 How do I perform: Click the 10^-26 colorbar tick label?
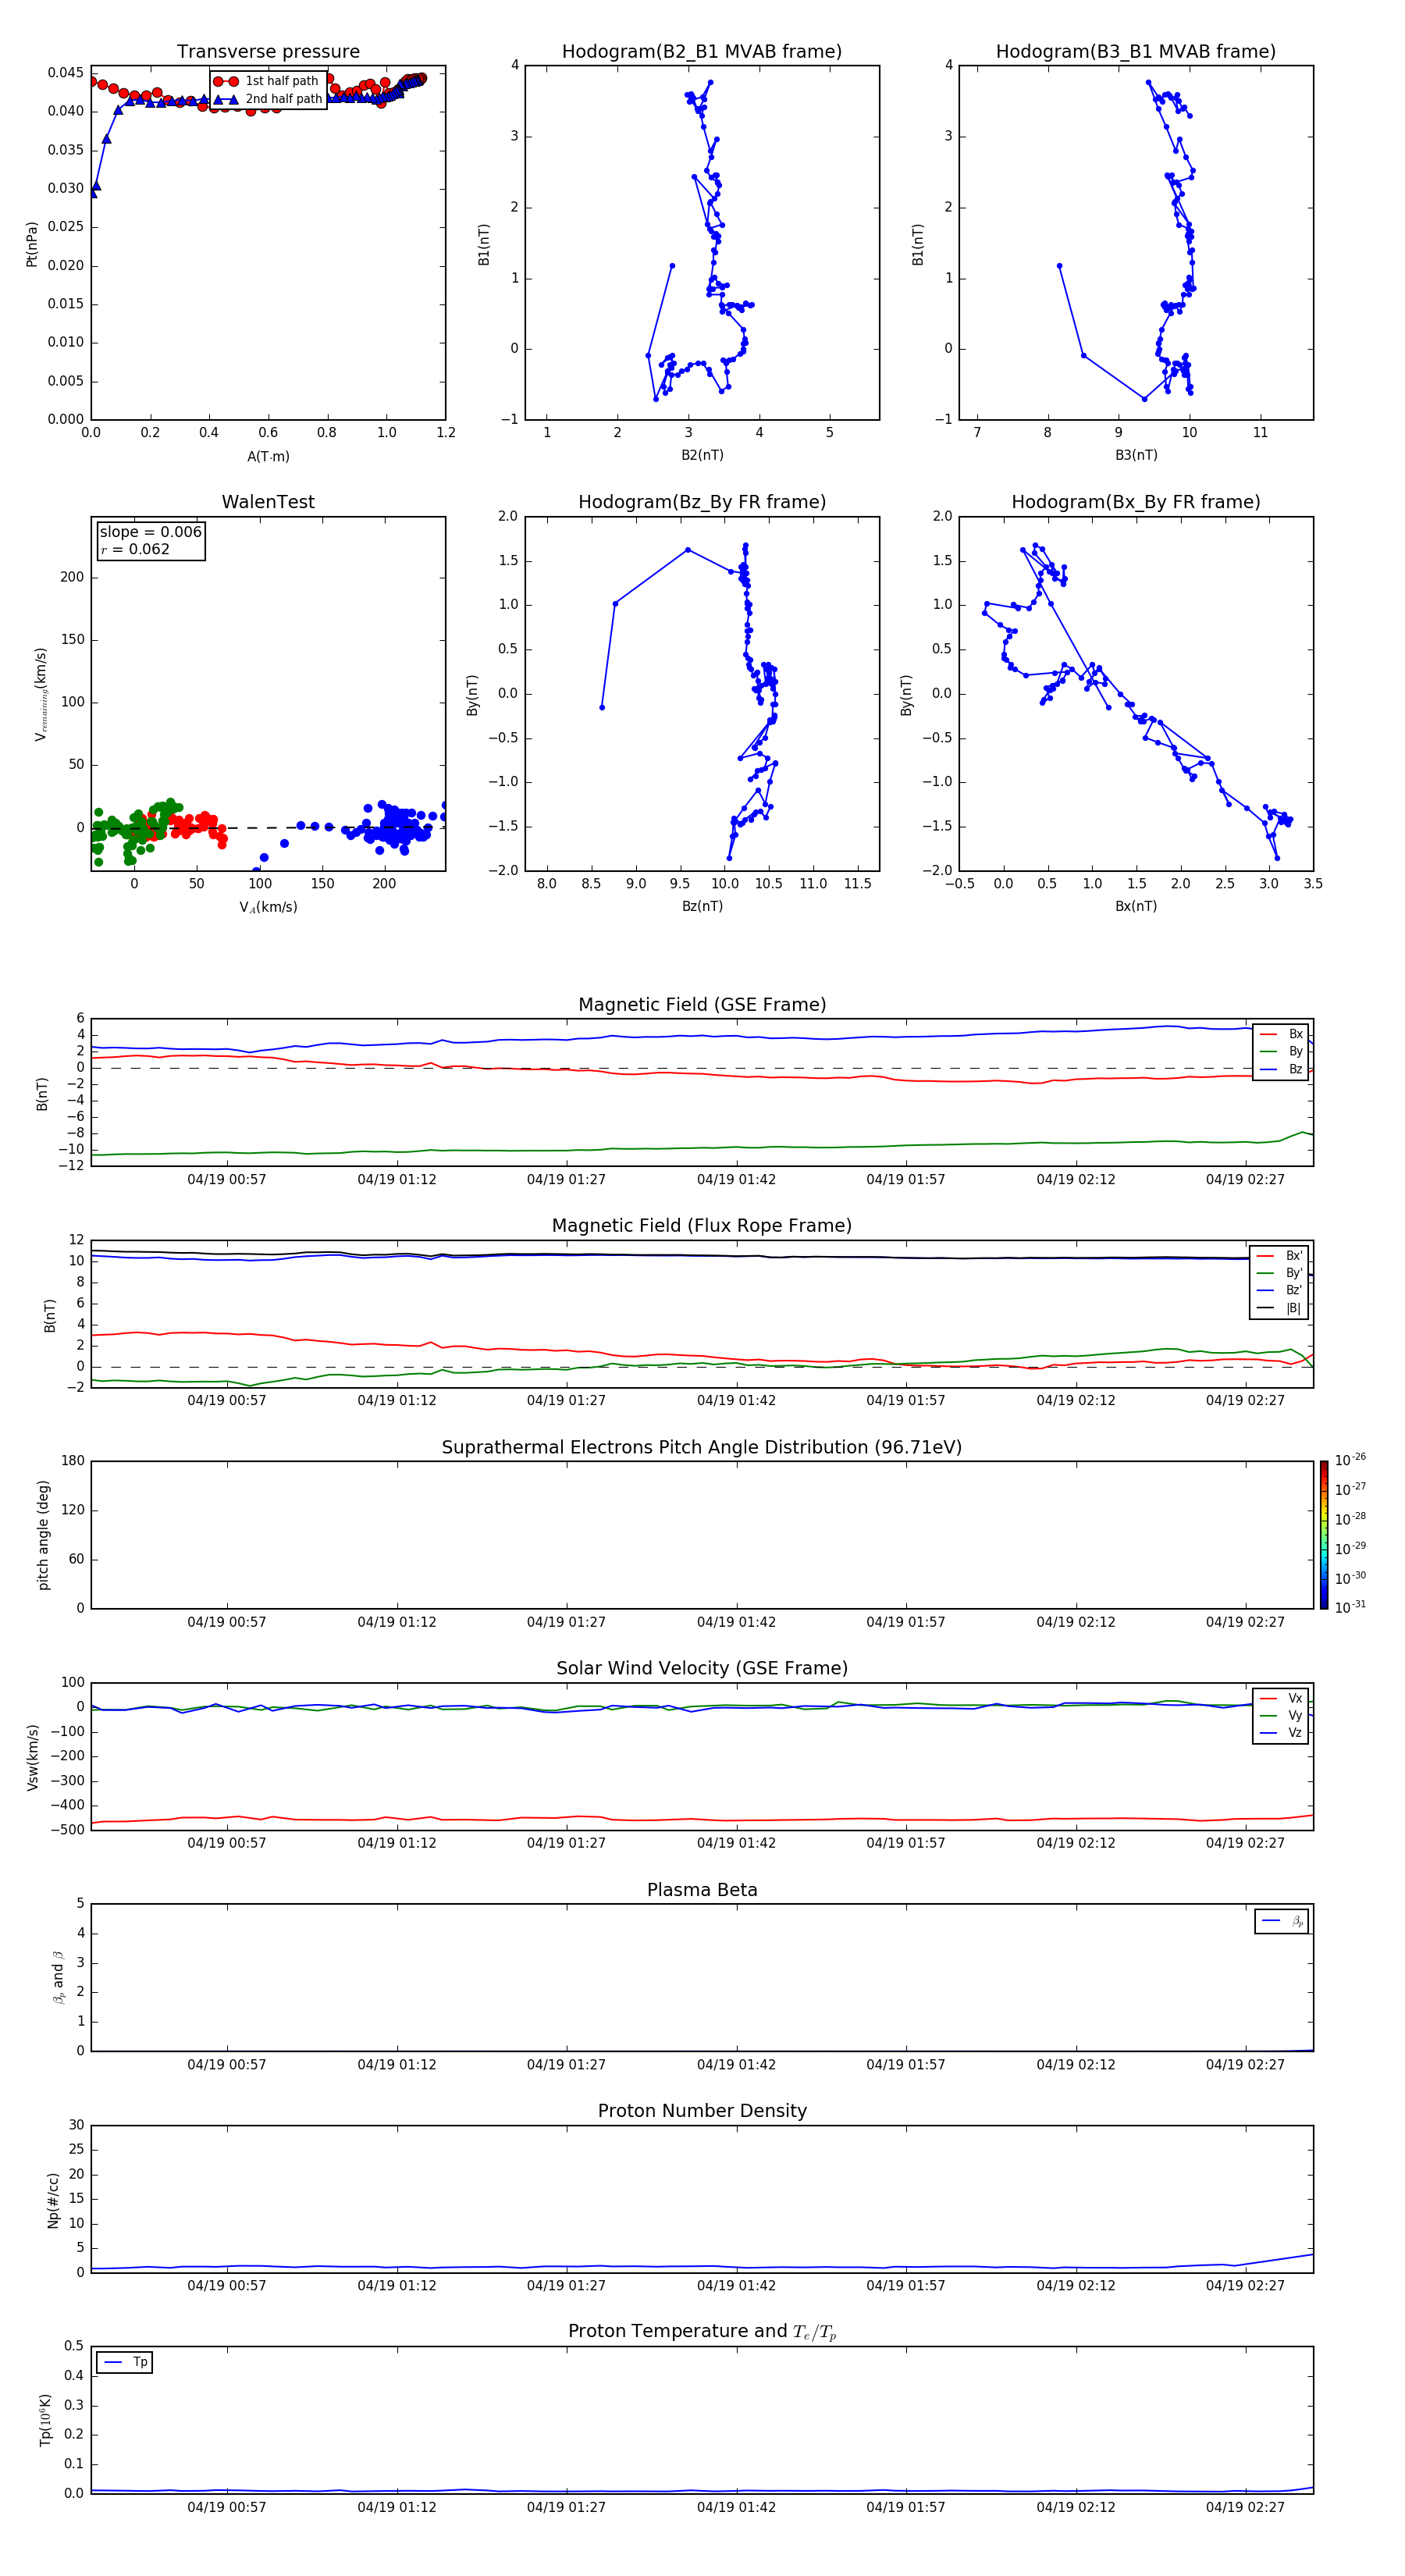[1351, 1461]
